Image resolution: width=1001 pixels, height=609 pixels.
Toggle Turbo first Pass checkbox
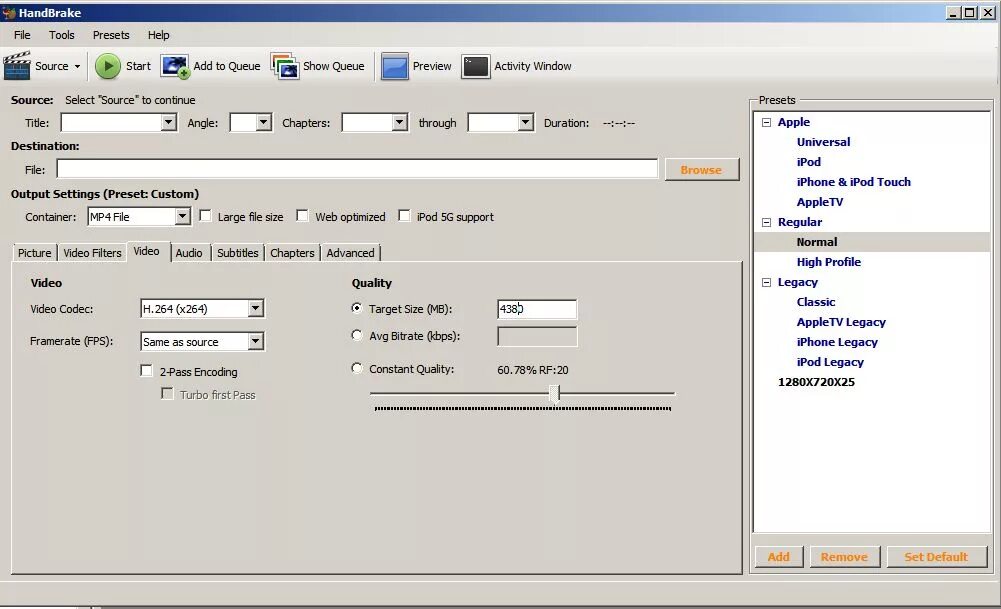[167, 394]
